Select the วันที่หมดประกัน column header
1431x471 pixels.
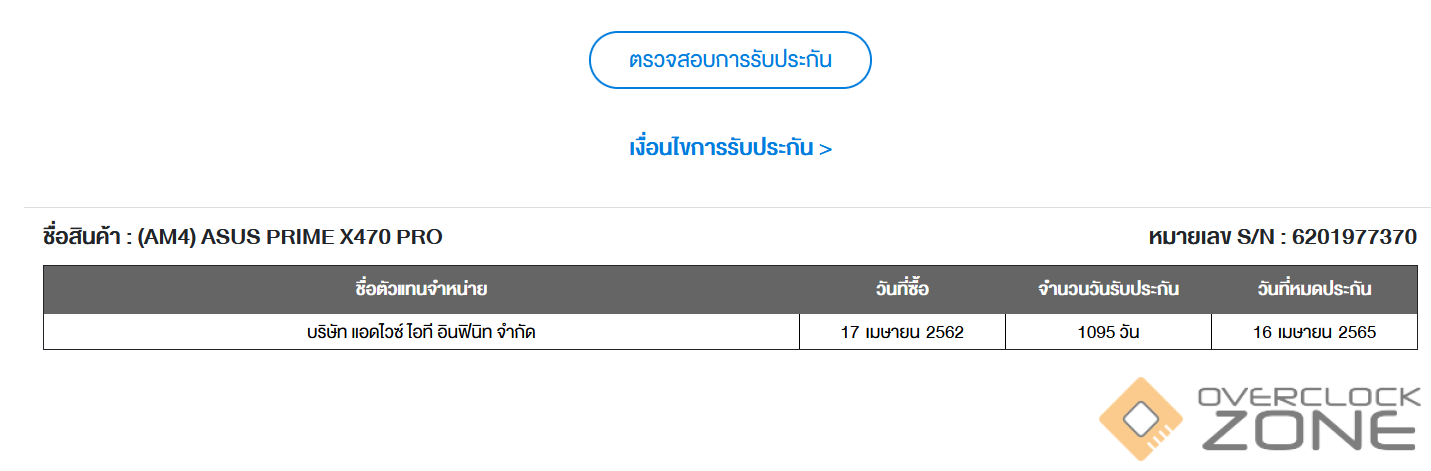[1314, 290]
